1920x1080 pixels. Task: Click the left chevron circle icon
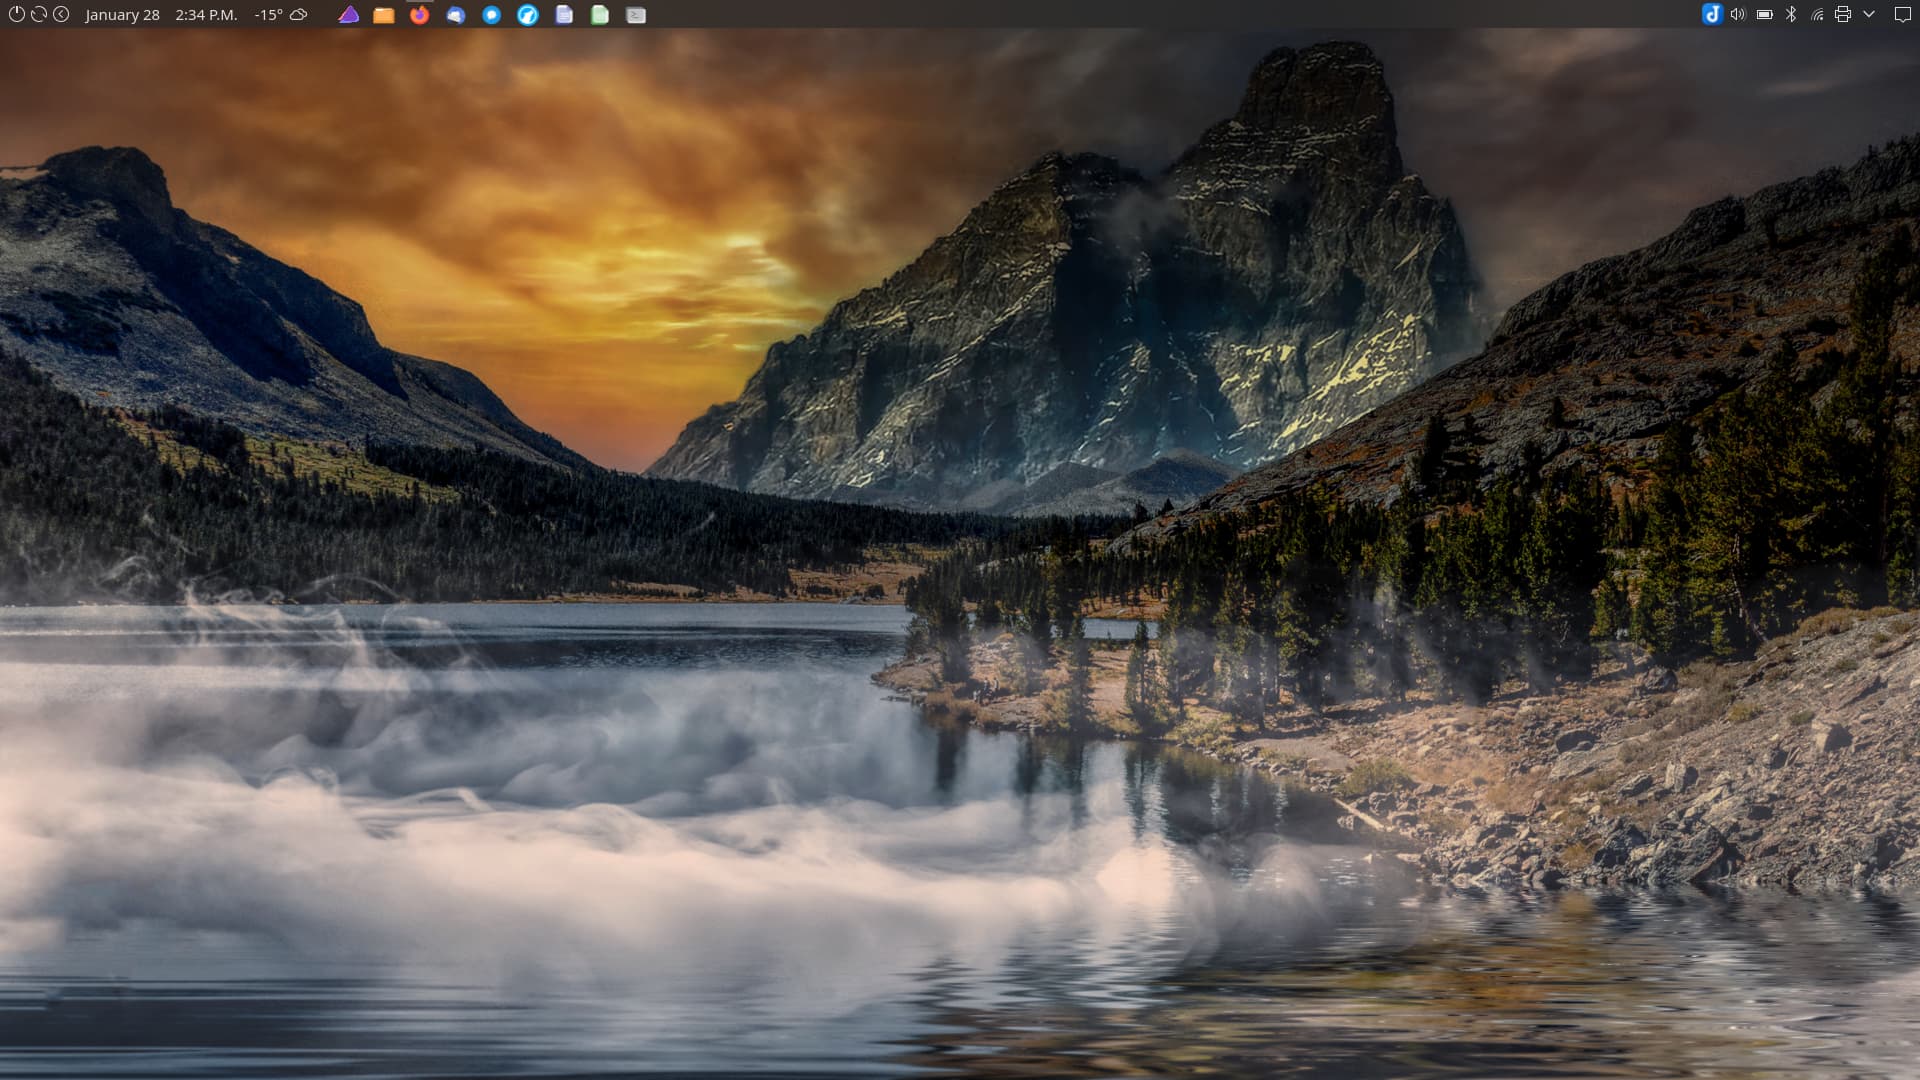point(61,14)
